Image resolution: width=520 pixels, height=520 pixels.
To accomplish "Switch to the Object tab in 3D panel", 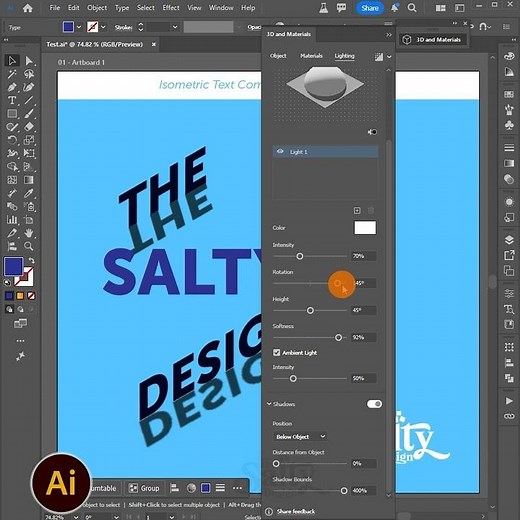I will (278, 56).
